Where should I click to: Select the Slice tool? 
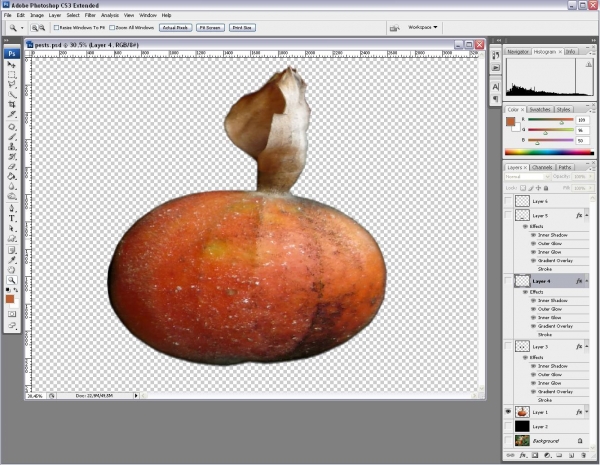pyautogui.click(x=12, y=114)
